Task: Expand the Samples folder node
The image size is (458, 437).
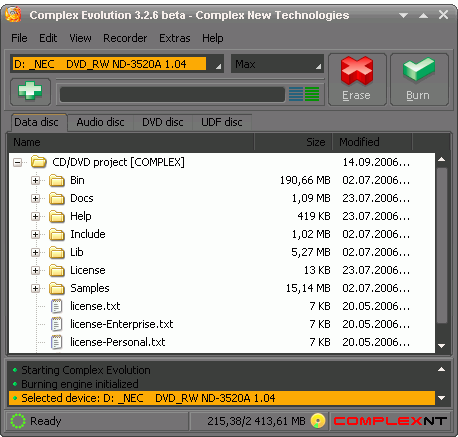Action: point(35,289)
